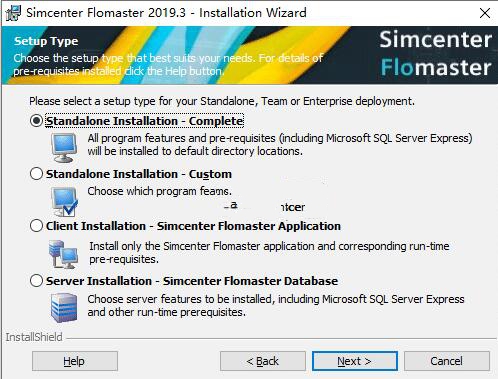Click the Standalone Installation - Complete label text
The width and height of the screenshot is (498, 379).
(x=145, y=121)
